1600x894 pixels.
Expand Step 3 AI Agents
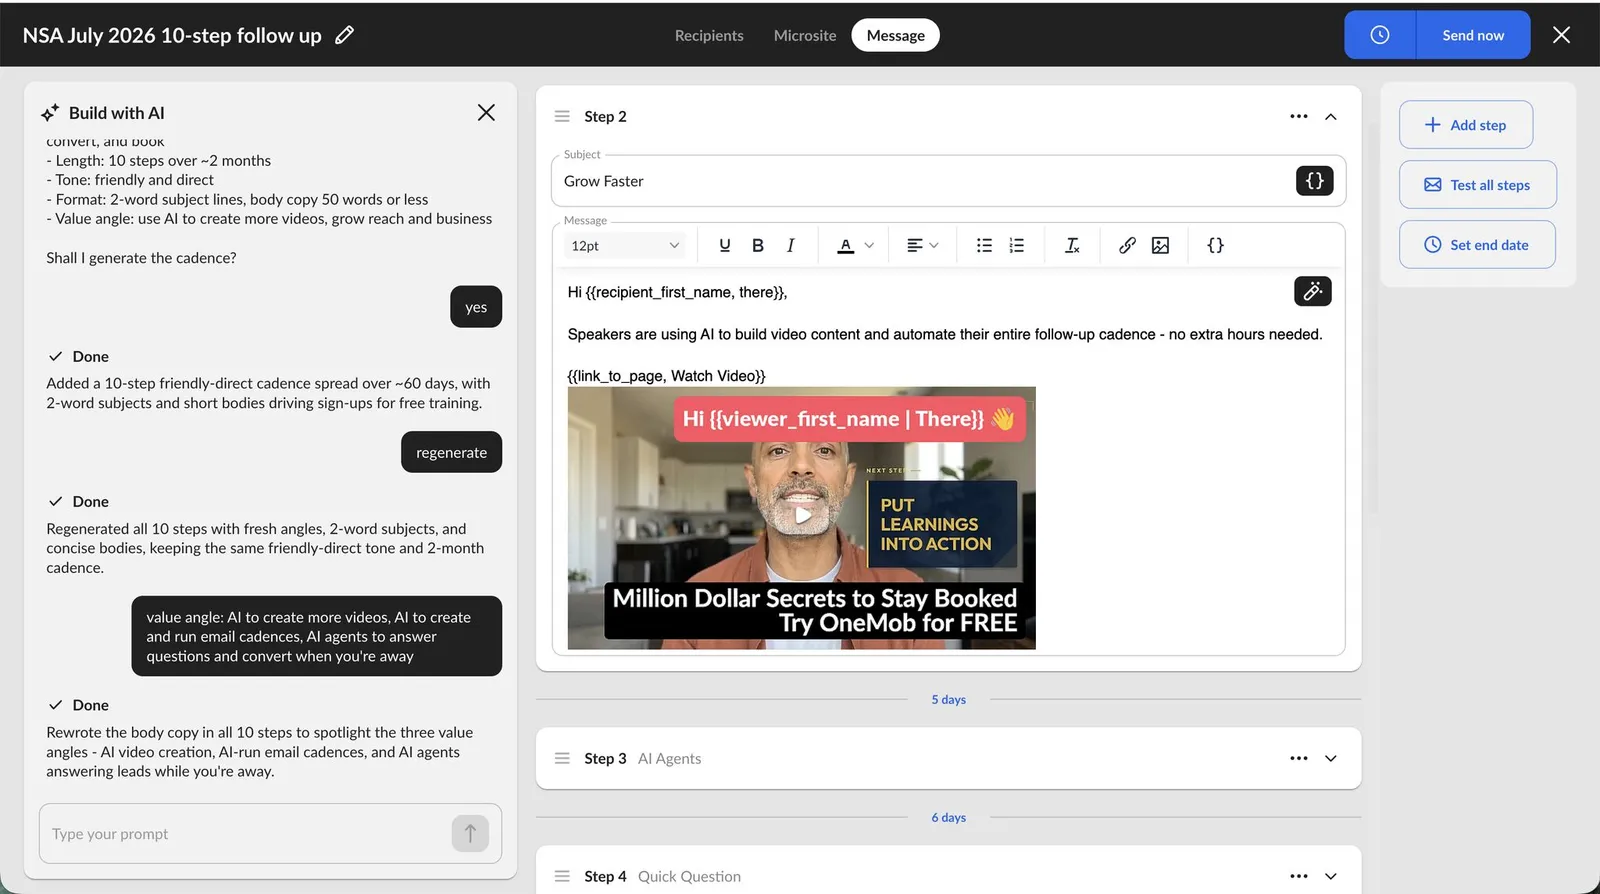click(x=1331, y=758)
